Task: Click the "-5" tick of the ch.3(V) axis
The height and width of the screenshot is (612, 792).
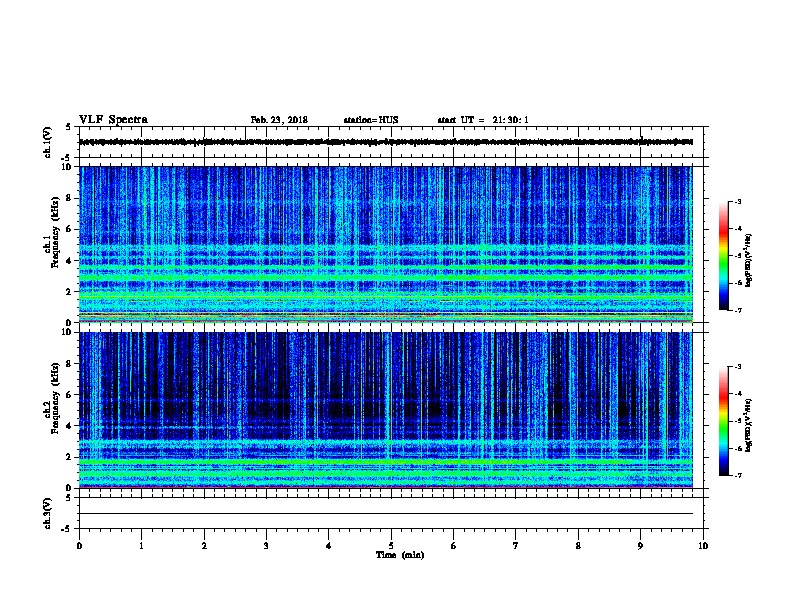Action: pyautogui.click(x=67, y=529)
